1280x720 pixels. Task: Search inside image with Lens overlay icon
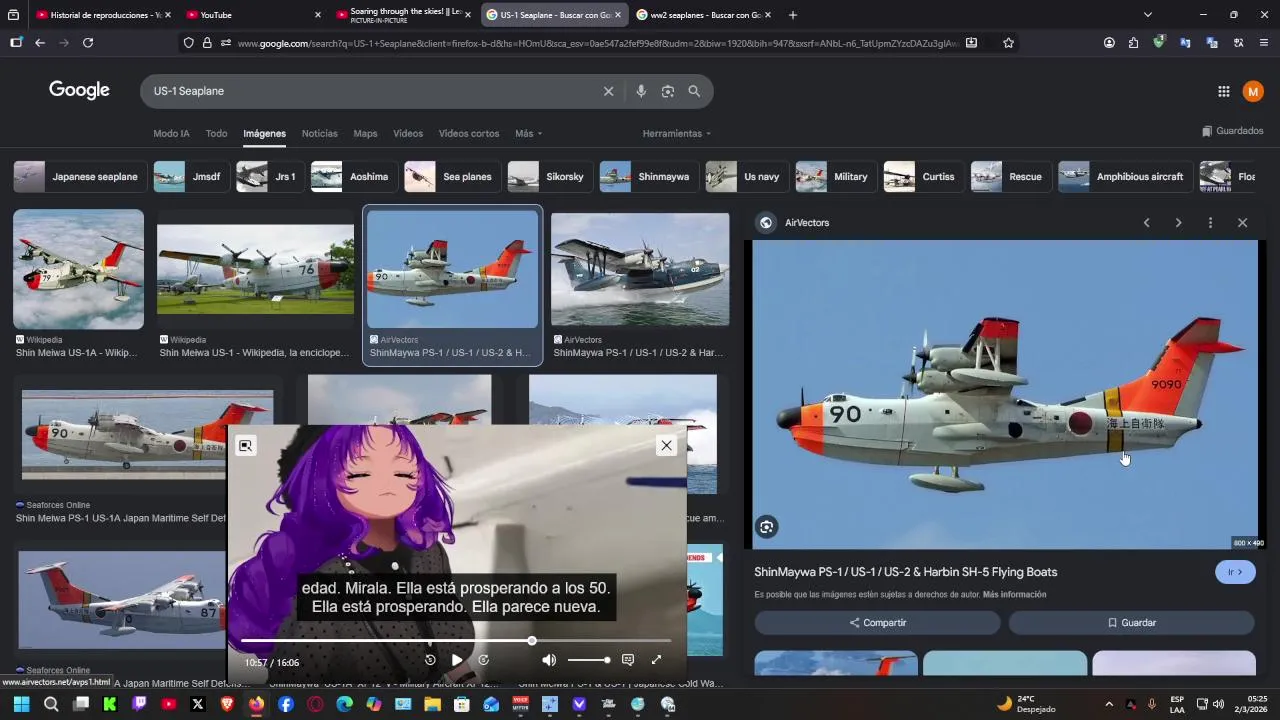766,527
